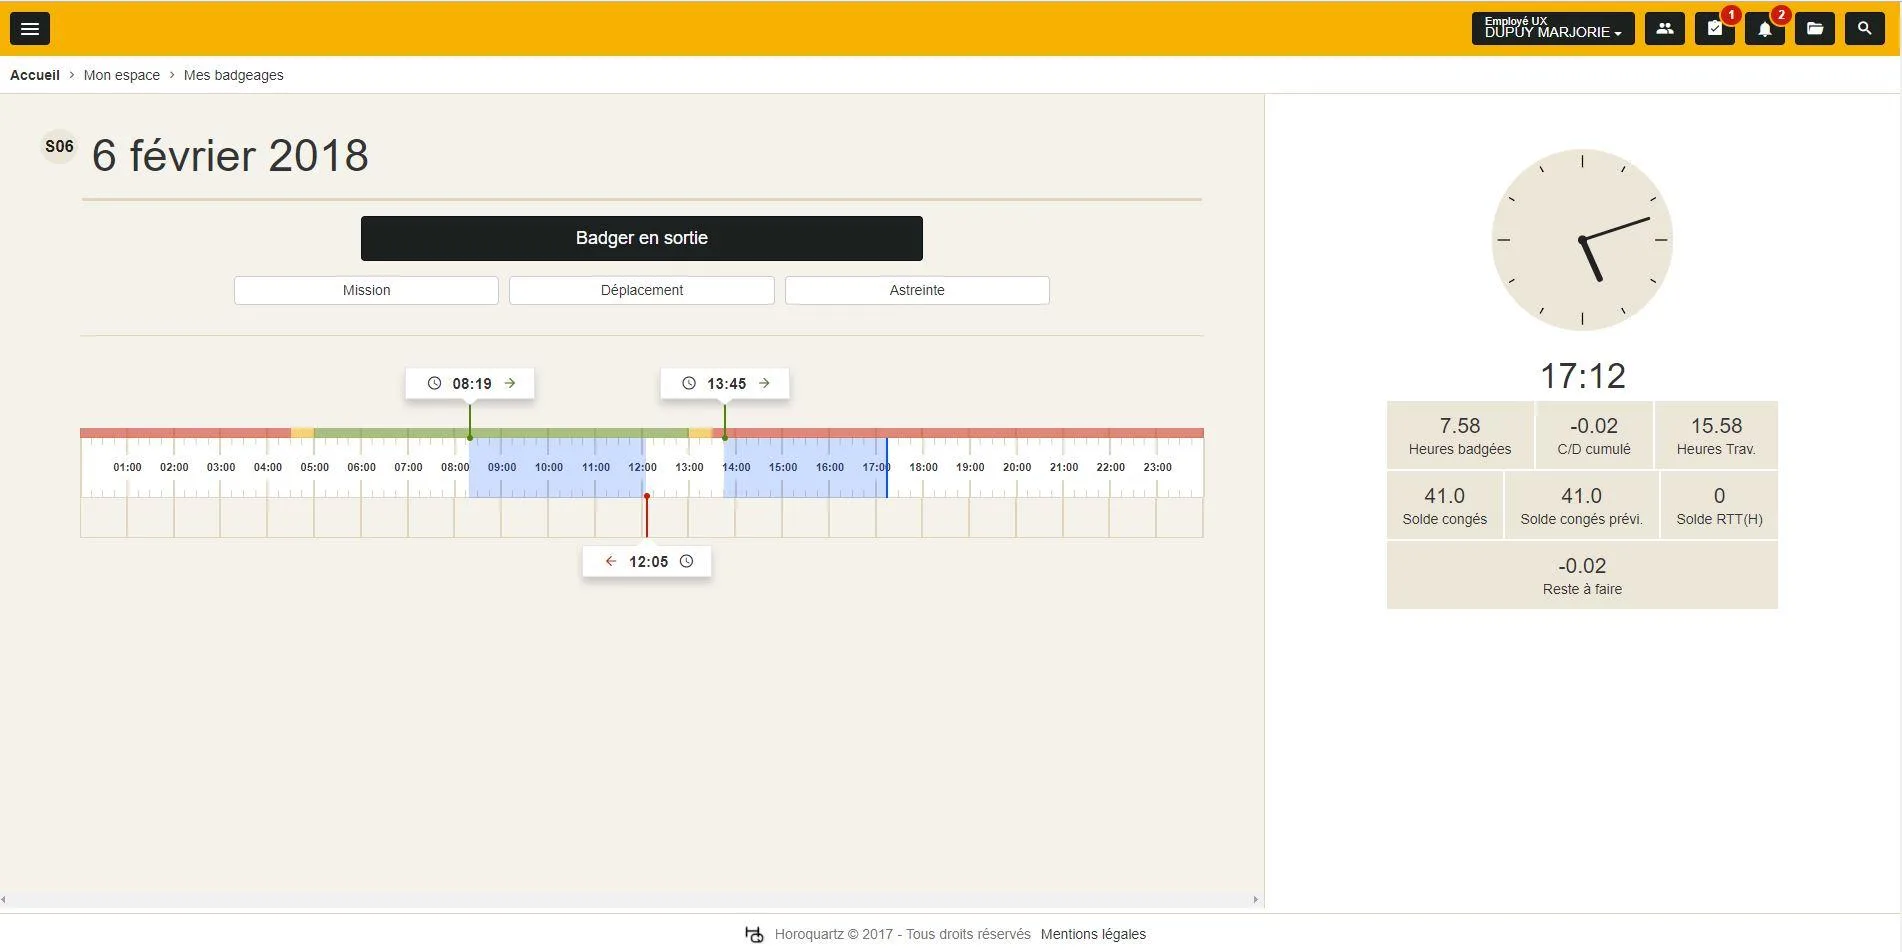
Task: Click Mes badgeages breadcrumb
Action: tap(234, 75)
